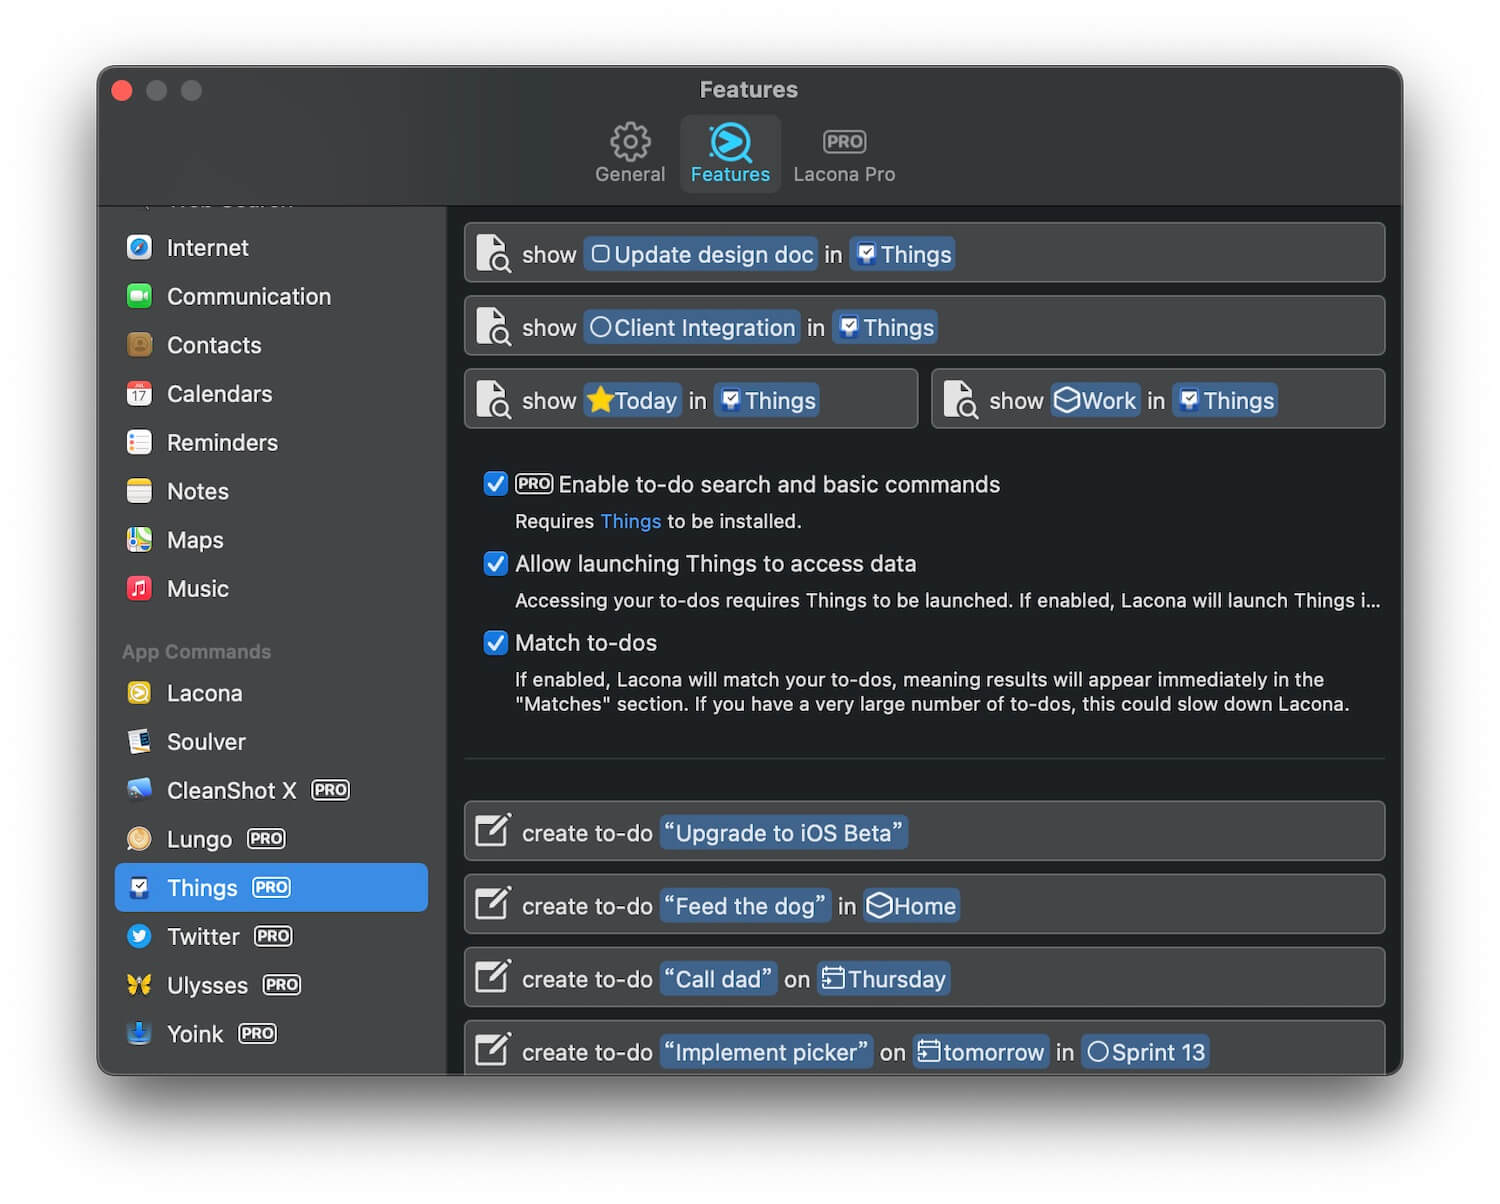
Task: Select Maps in the sidebar
Action: pyautogui.click(x=271, y=540)
